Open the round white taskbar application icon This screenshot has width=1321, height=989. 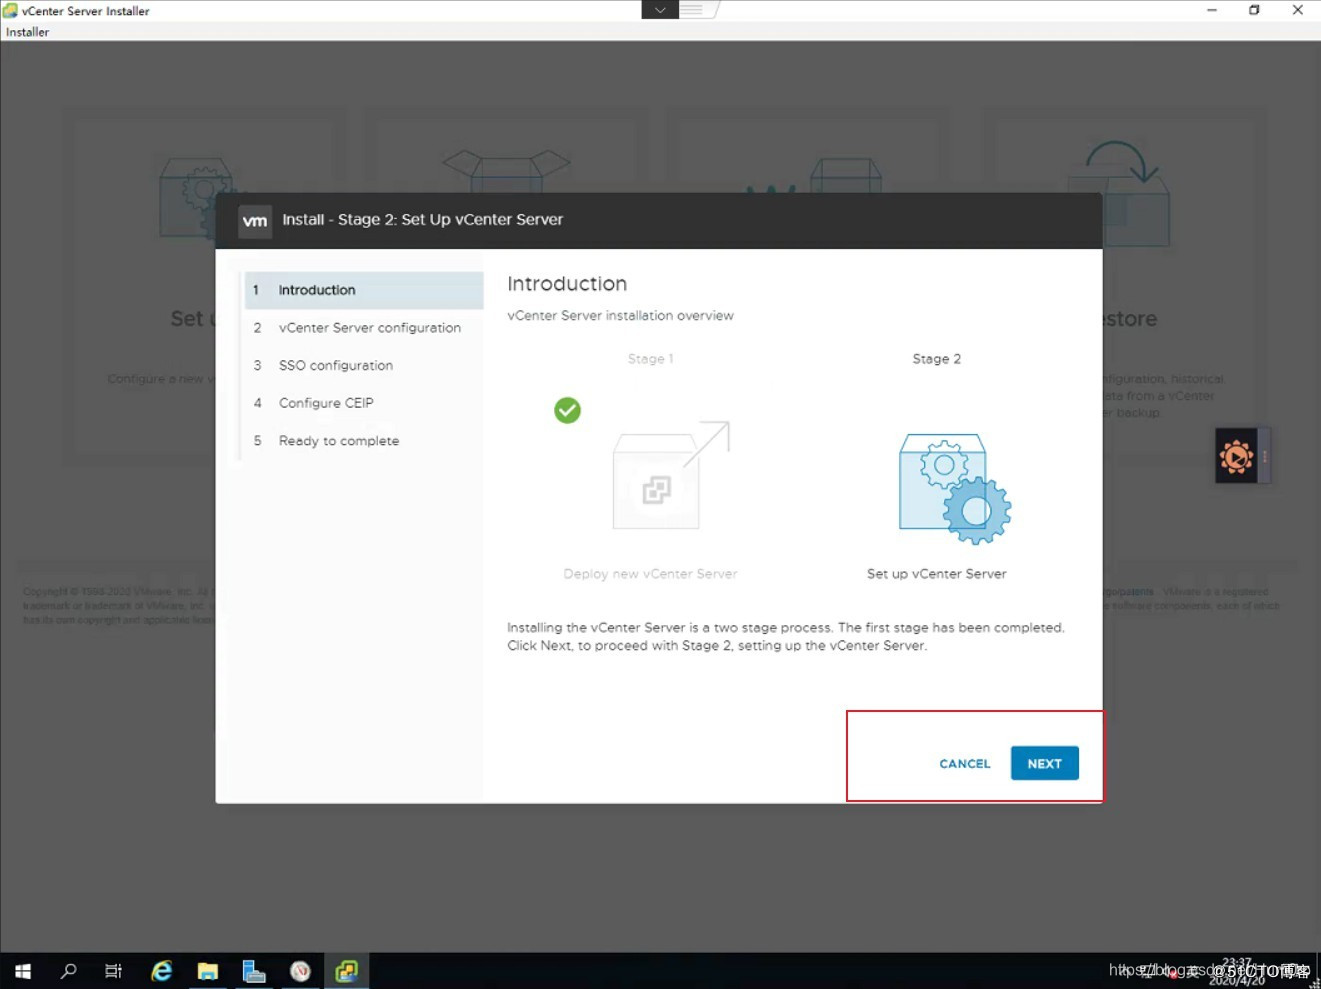click(x=300, y=971)
